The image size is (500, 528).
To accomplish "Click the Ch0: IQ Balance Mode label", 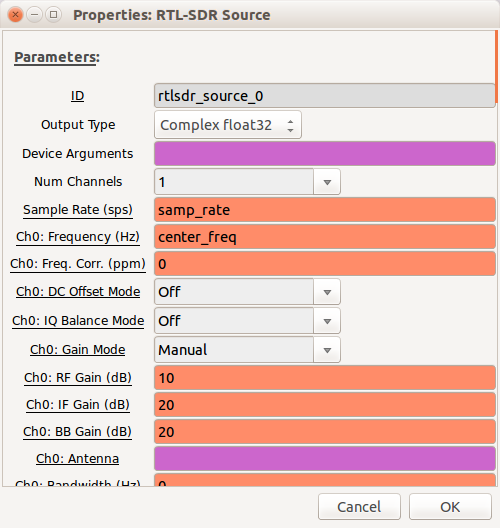I will (78, 321).
